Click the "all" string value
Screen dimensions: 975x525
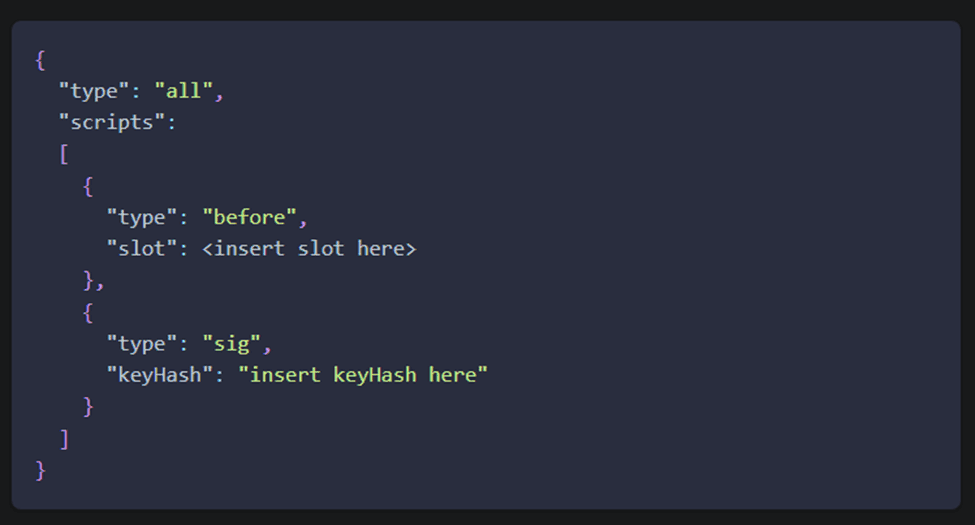pyautogui.click(x=183, y=91)
